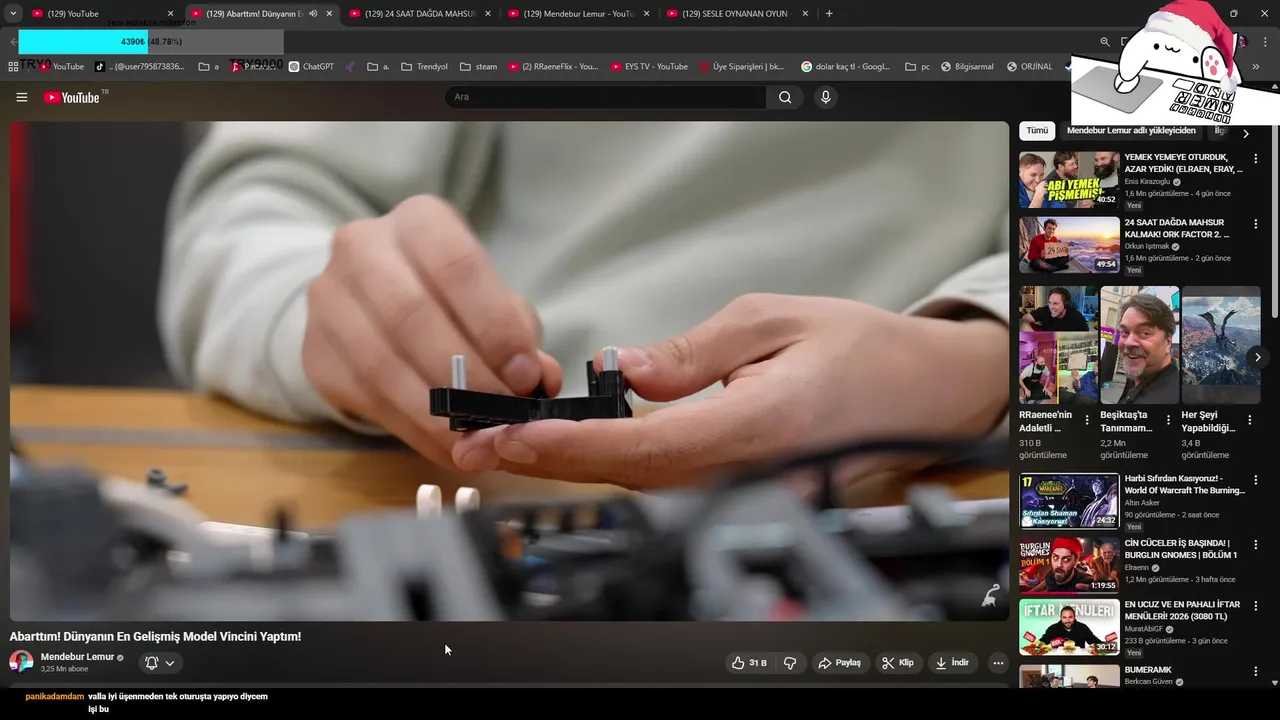Download the video via İndir button
Viewport: 1280px width, 720px height.
tap(952, 663)
